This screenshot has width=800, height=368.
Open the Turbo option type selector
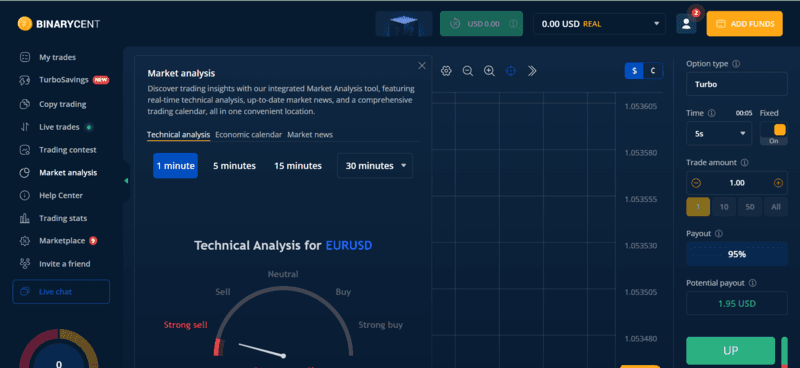click(x=737, y=84)
